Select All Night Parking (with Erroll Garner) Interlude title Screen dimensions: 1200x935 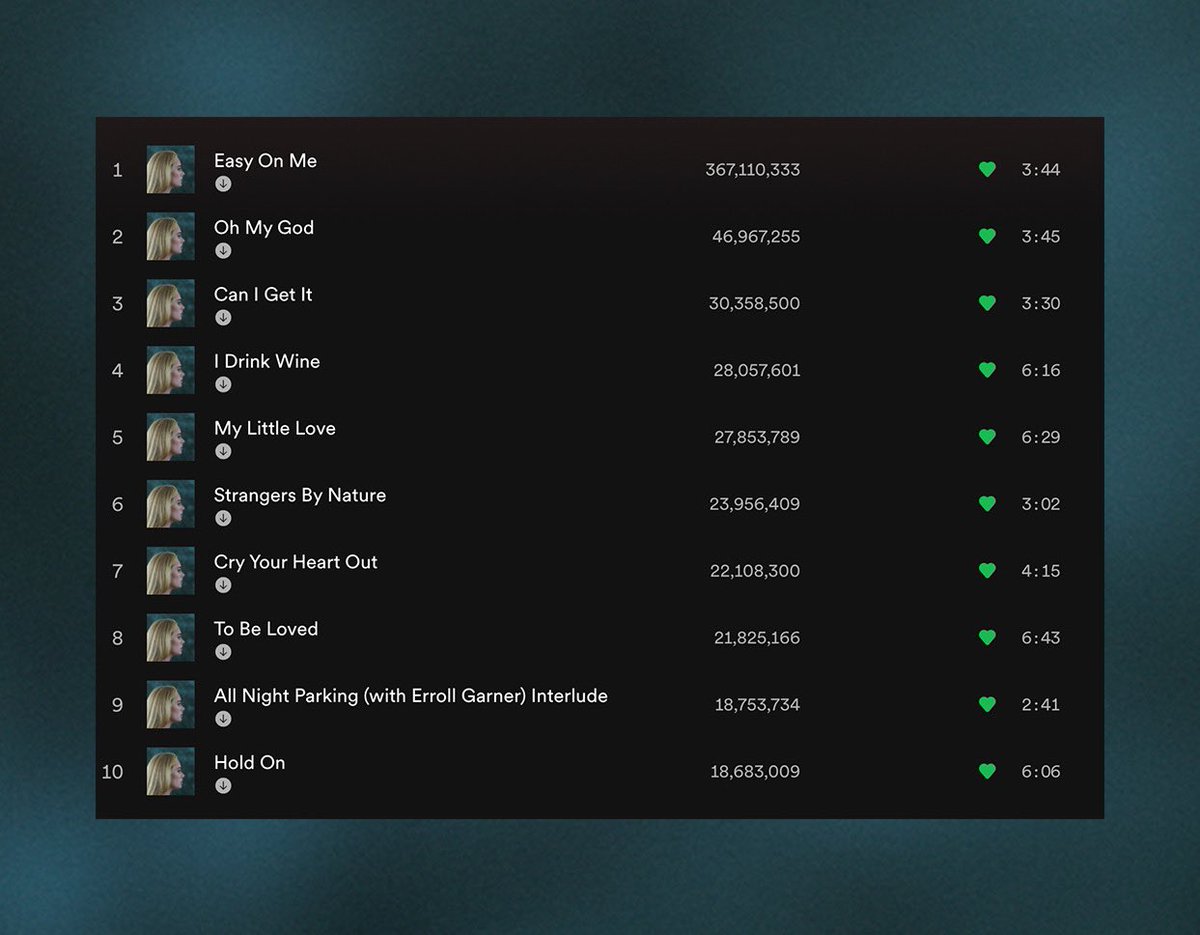[x=411, y=696]
